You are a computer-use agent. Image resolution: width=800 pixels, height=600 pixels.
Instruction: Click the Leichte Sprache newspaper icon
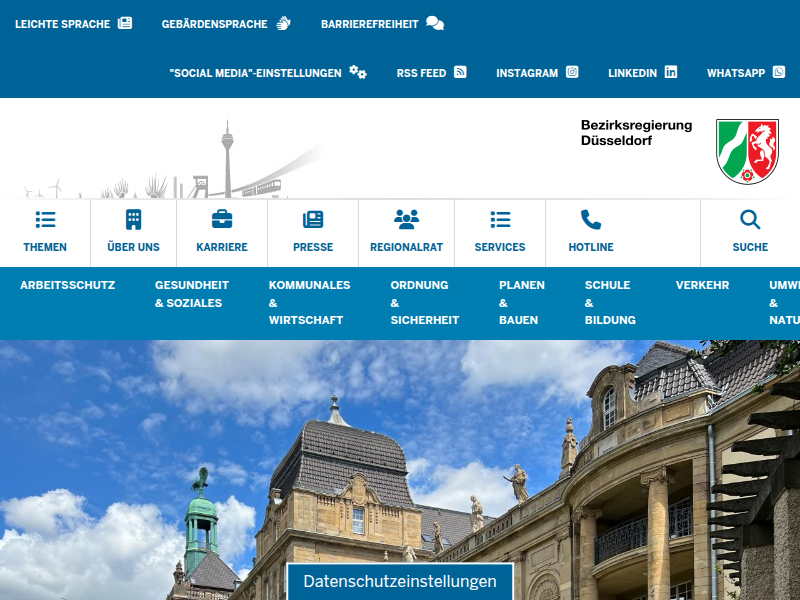125,23
